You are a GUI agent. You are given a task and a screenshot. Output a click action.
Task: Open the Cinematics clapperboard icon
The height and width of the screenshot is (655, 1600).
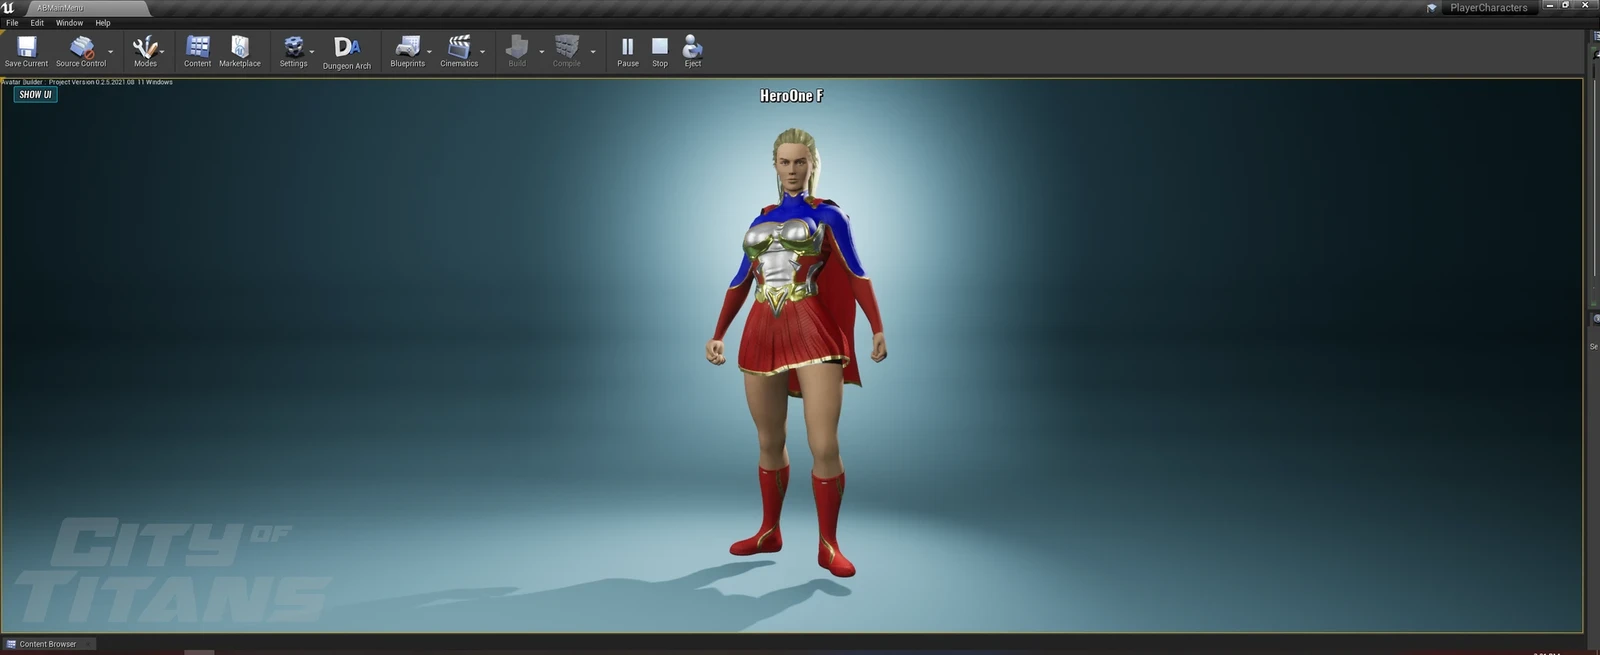pyautogui.click(x=459, y=51)
